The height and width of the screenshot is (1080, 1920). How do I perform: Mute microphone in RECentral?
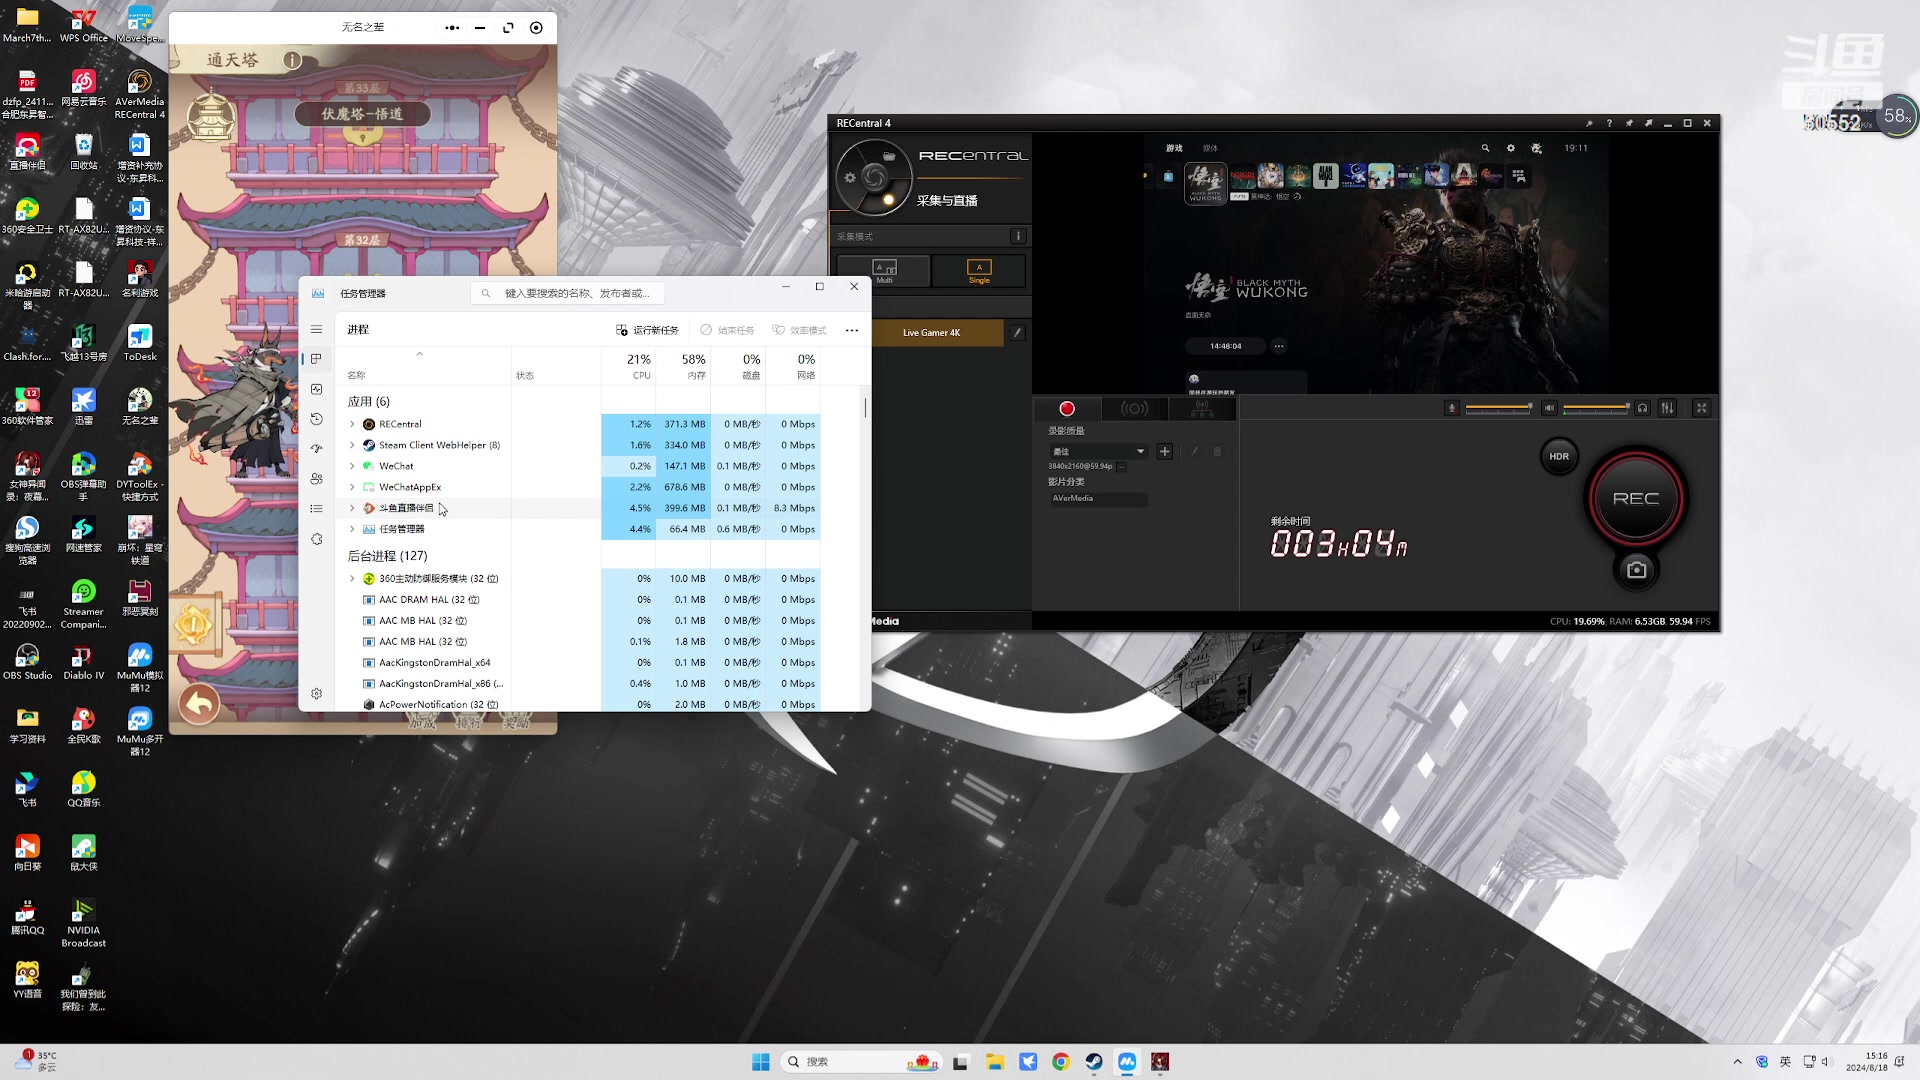1452,408
